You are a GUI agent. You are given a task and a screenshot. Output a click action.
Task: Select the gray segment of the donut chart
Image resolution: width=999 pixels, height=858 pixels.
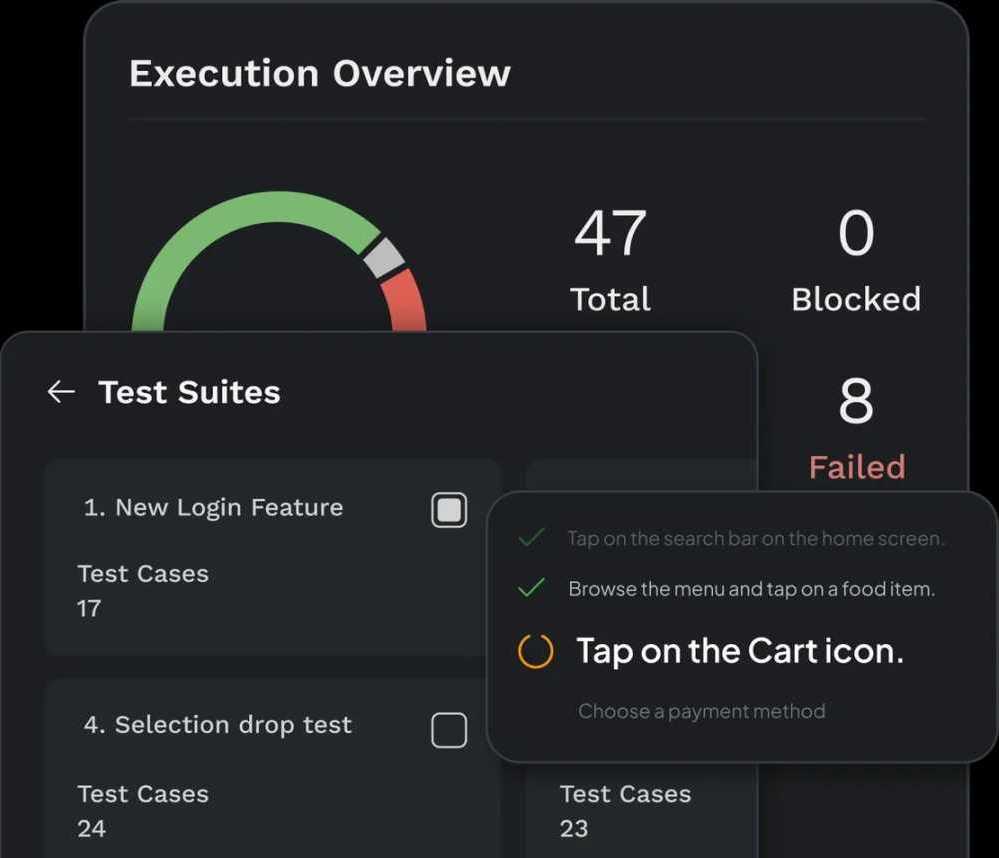[x=384, y=258]
